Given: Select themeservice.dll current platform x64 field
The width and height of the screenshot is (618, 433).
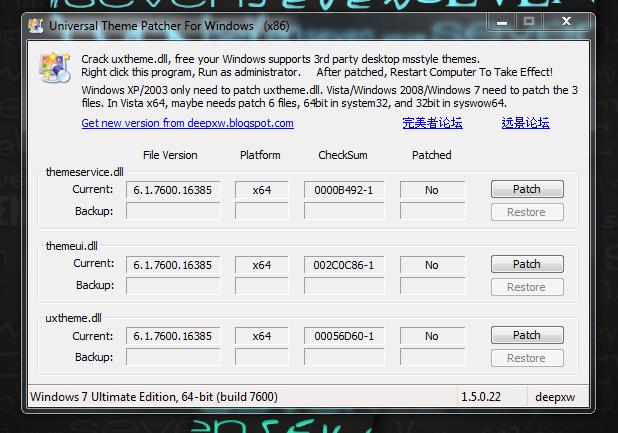Looking at the screenshot, I should [x=262, y=190].
